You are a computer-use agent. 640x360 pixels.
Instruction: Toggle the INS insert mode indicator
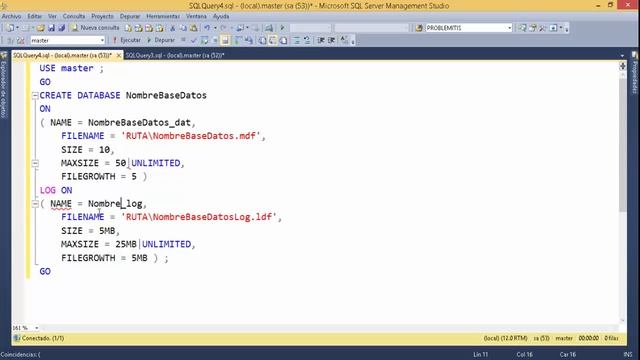tap(628, 354)
